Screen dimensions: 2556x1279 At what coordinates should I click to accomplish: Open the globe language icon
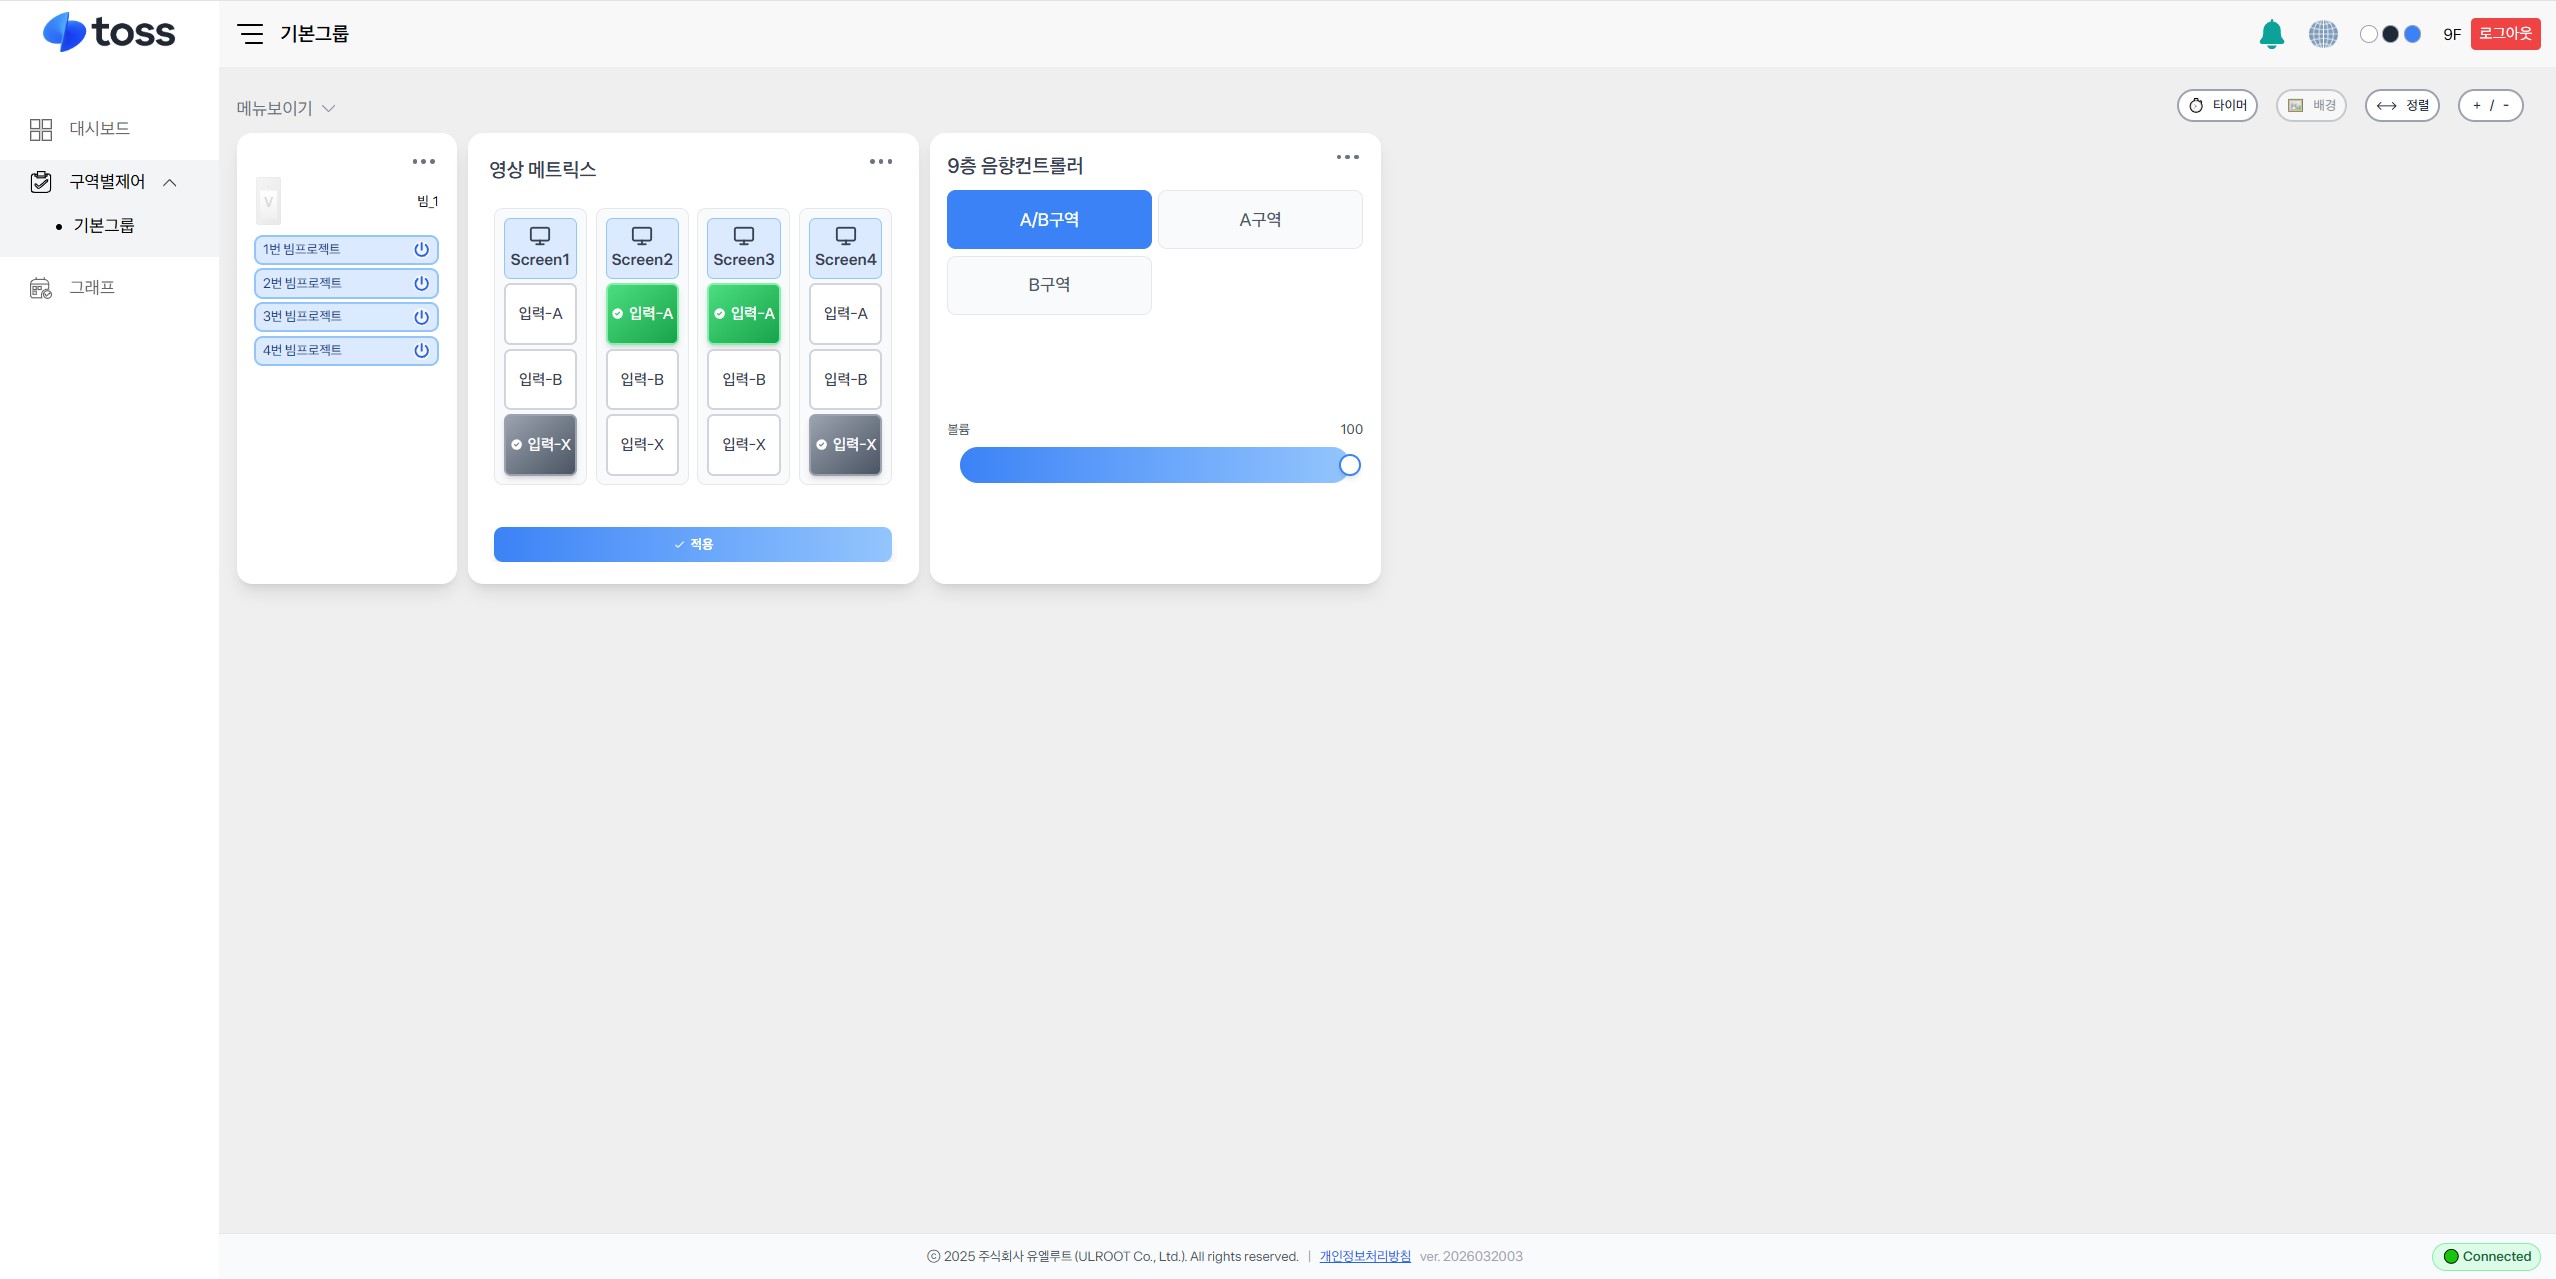point(2323,34)
